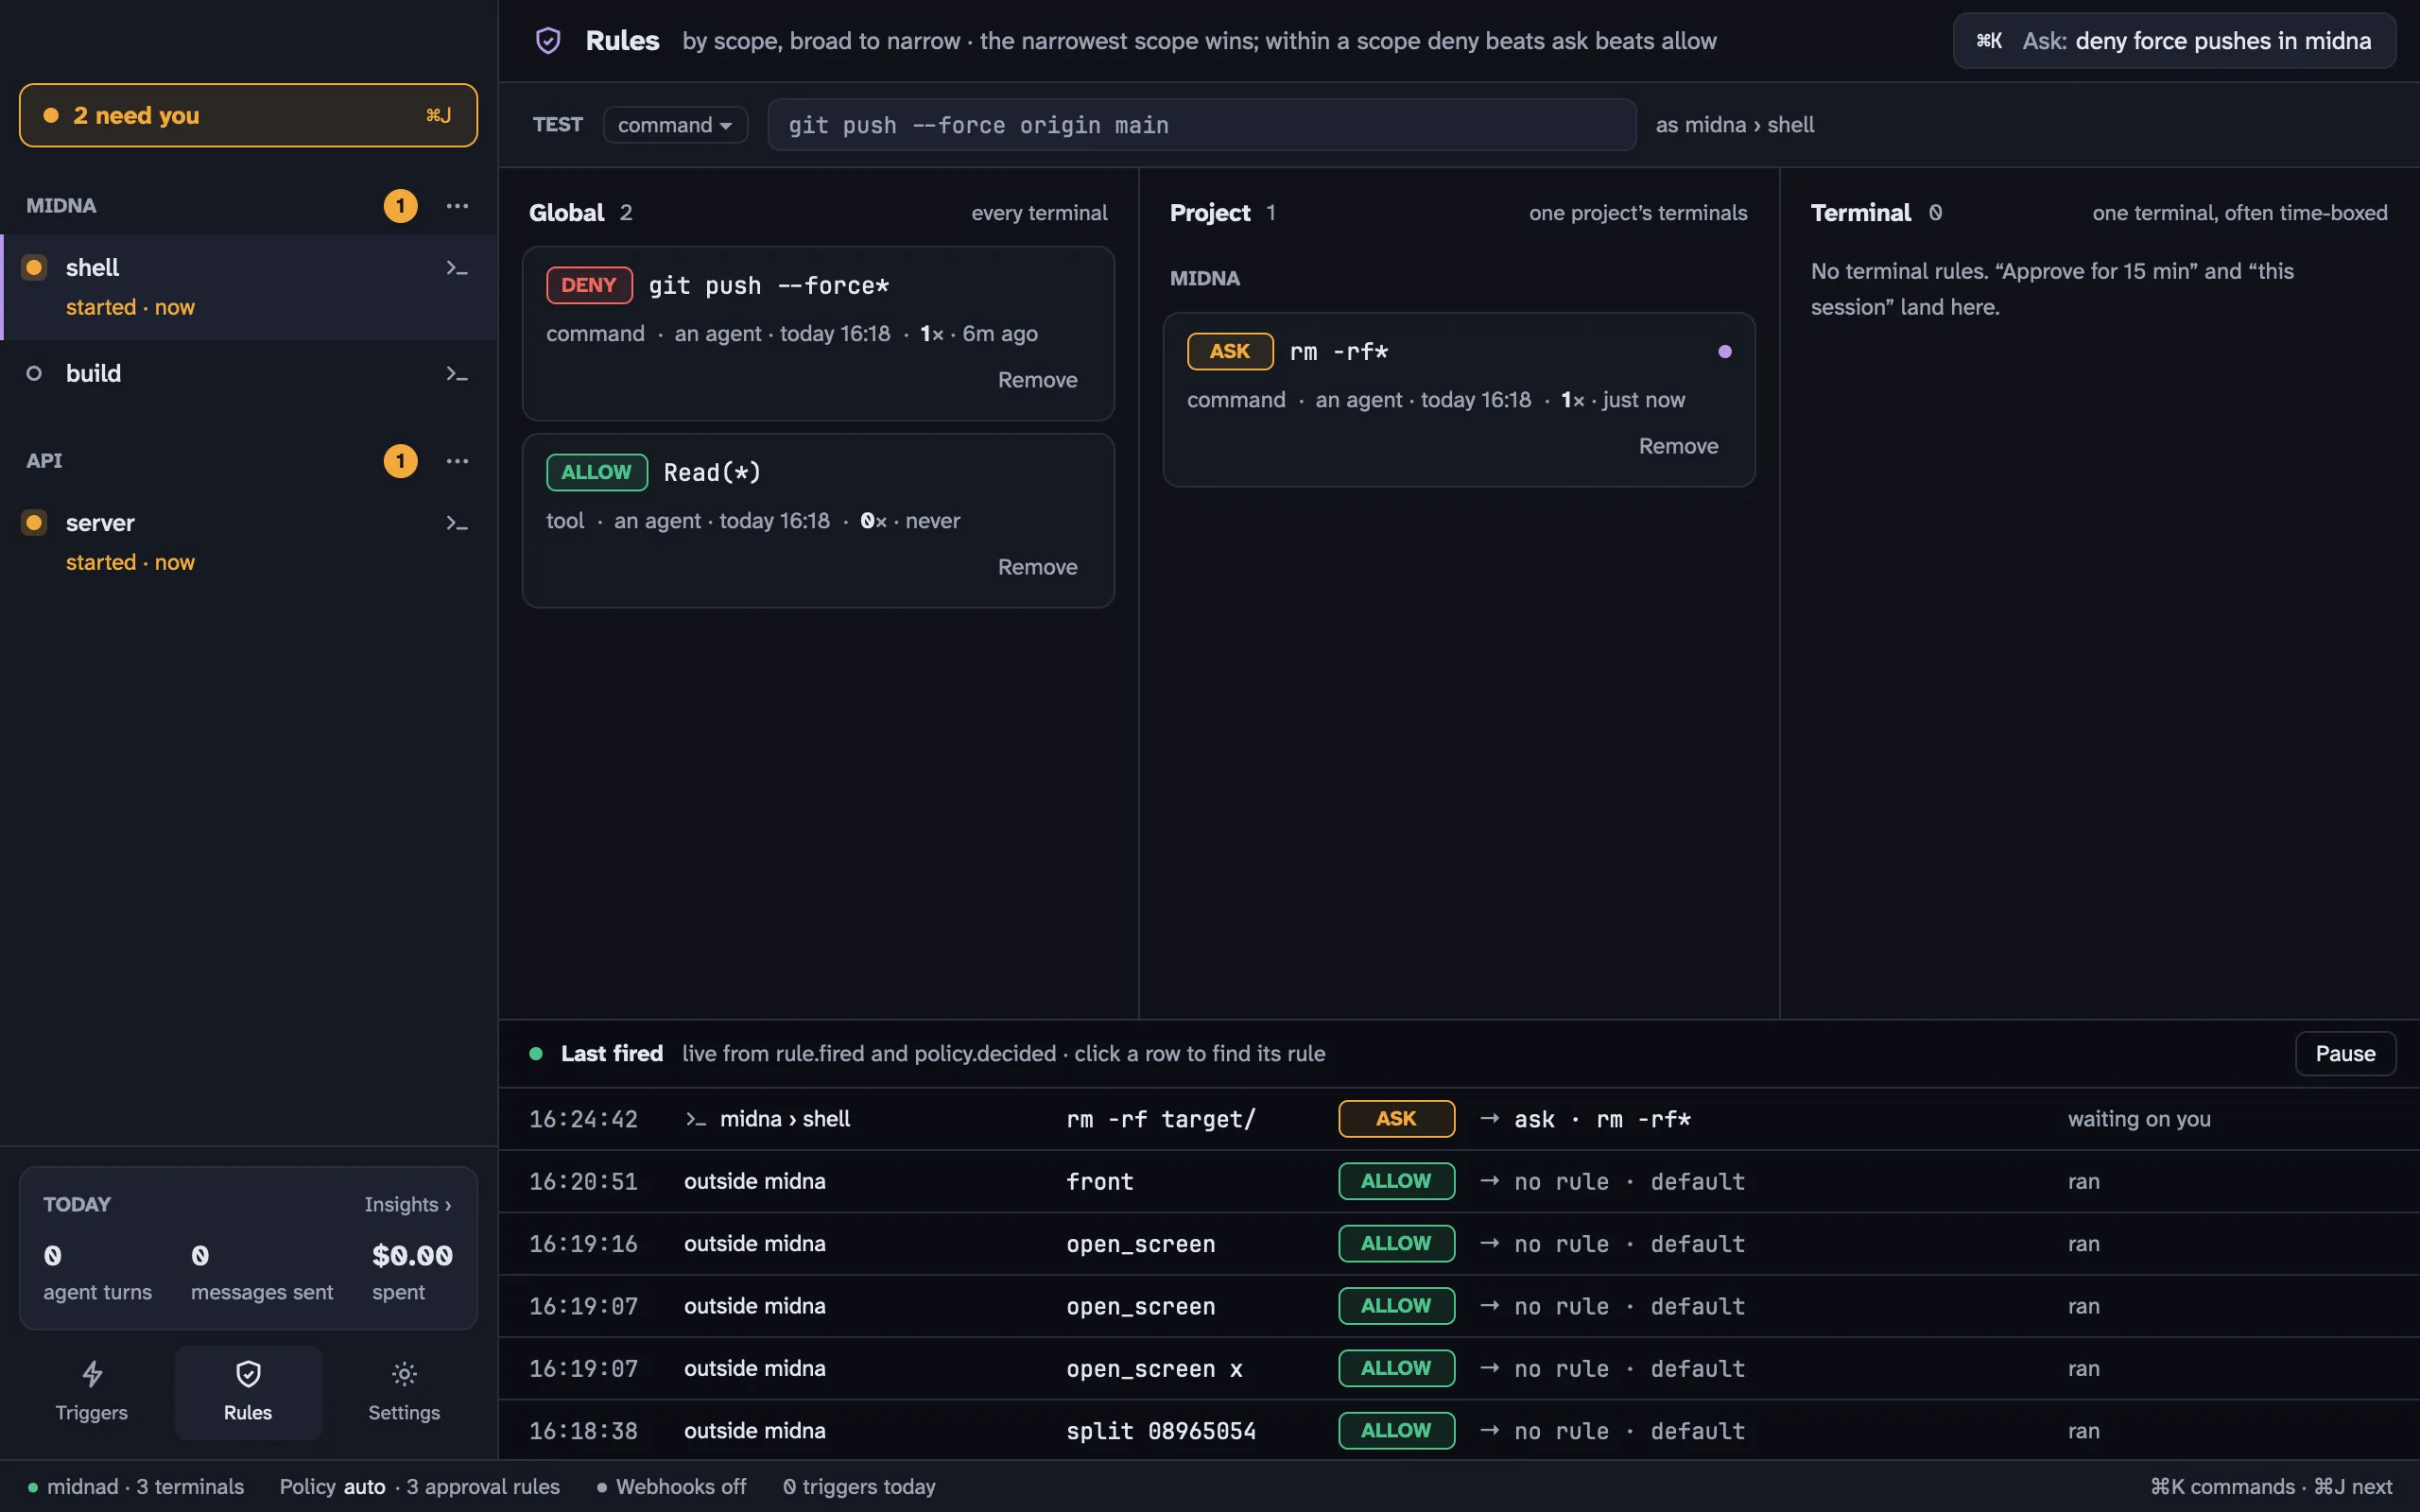This screenshot has width=2420, height=1512.
Task: Click shell status indicator dot
Action: click(x=34, y=267)
